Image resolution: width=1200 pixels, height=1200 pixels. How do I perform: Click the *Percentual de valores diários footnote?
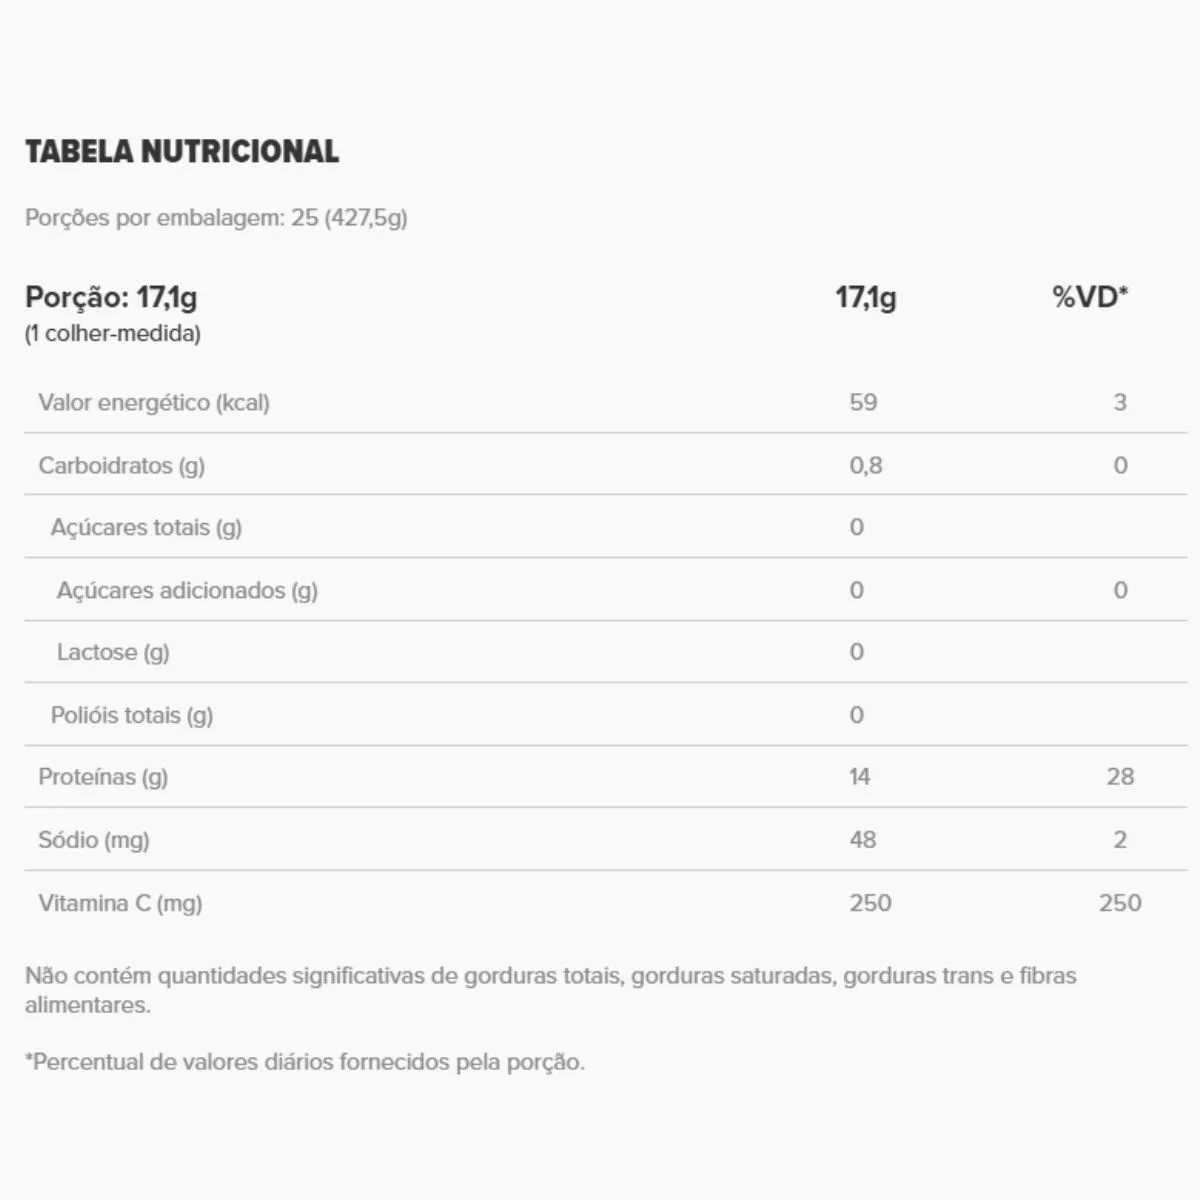click(x=305, y=1063)
